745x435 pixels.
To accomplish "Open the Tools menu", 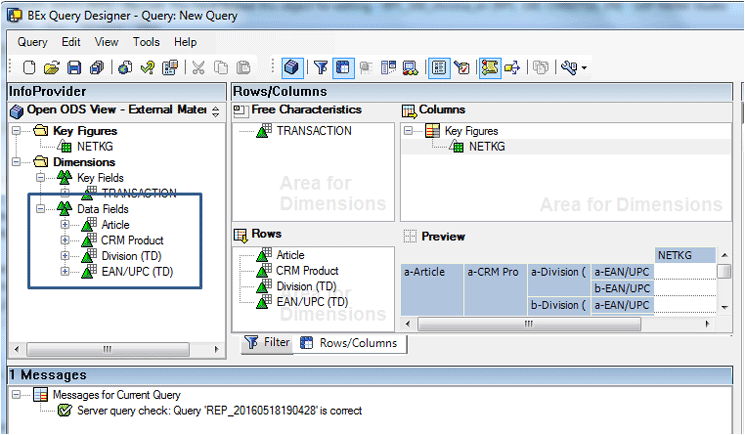I will pos(146,42).
